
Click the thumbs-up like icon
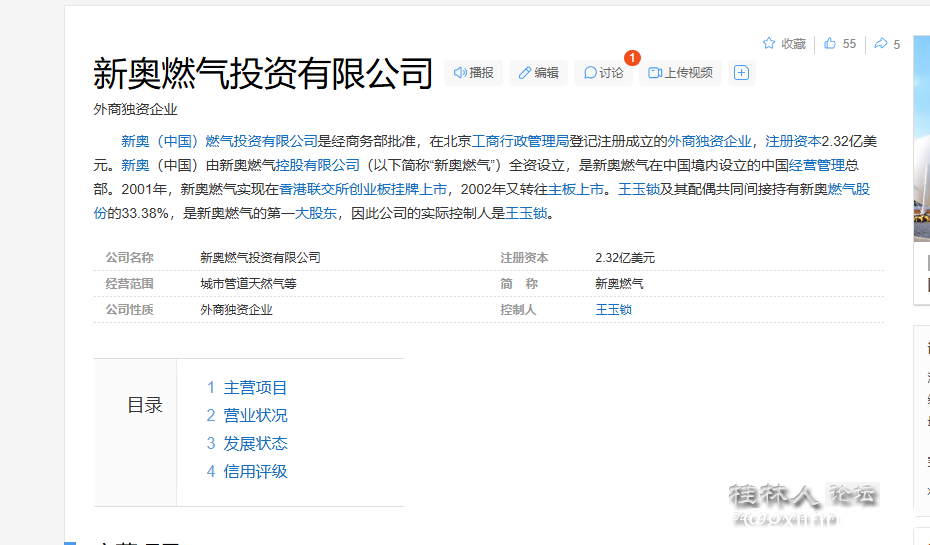(830, 43)
